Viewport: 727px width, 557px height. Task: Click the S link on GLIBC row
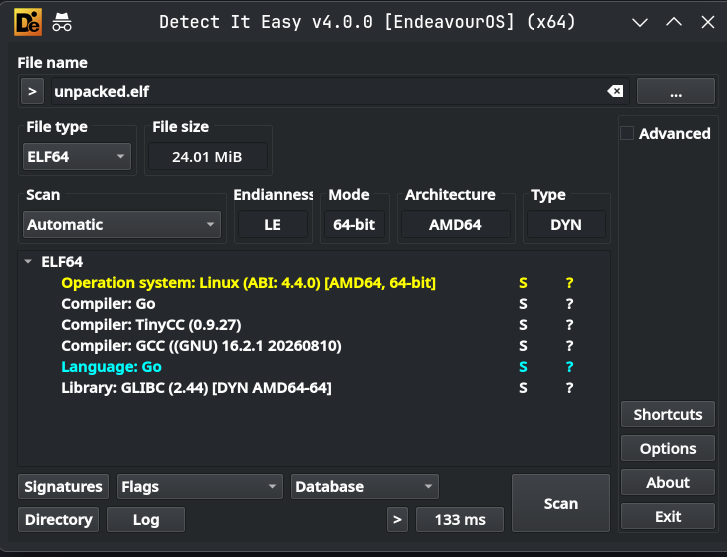[523, 387]
